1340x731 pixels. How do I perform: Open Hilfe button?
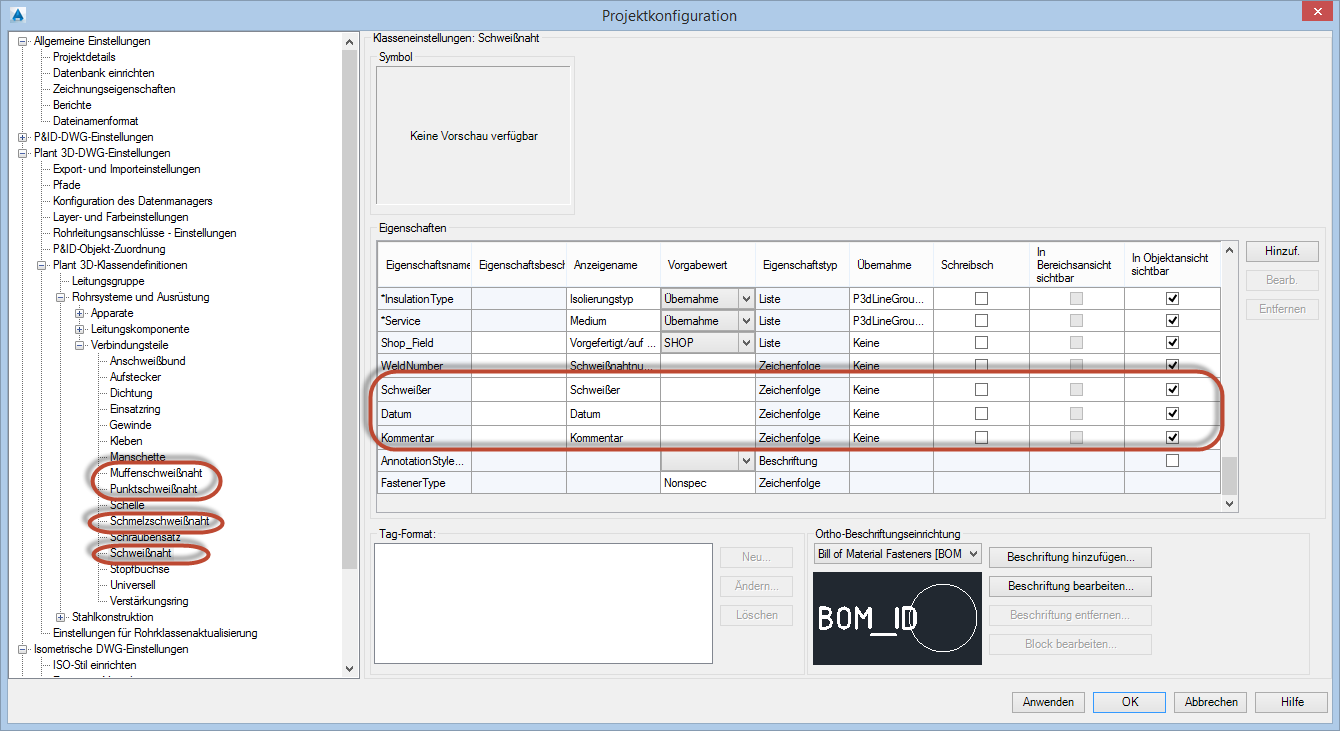(x=1292, y=702)
